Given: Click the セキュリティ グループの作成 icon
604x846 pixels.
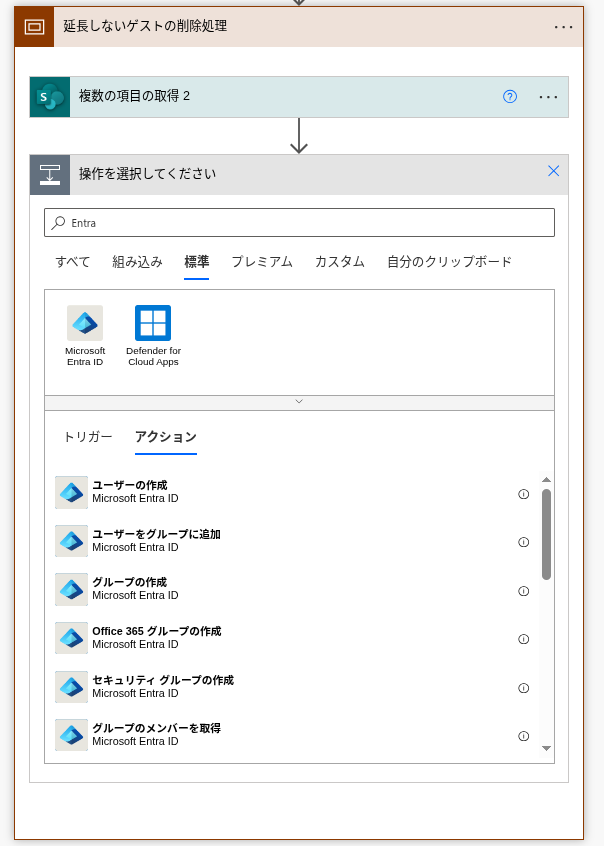Looking at the screenshot, I should [x=71, y=687].
